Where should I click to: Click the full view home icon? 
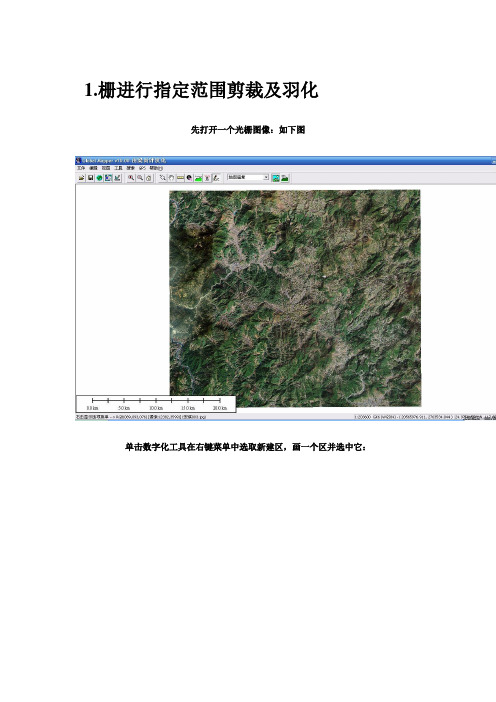point(149,178)
